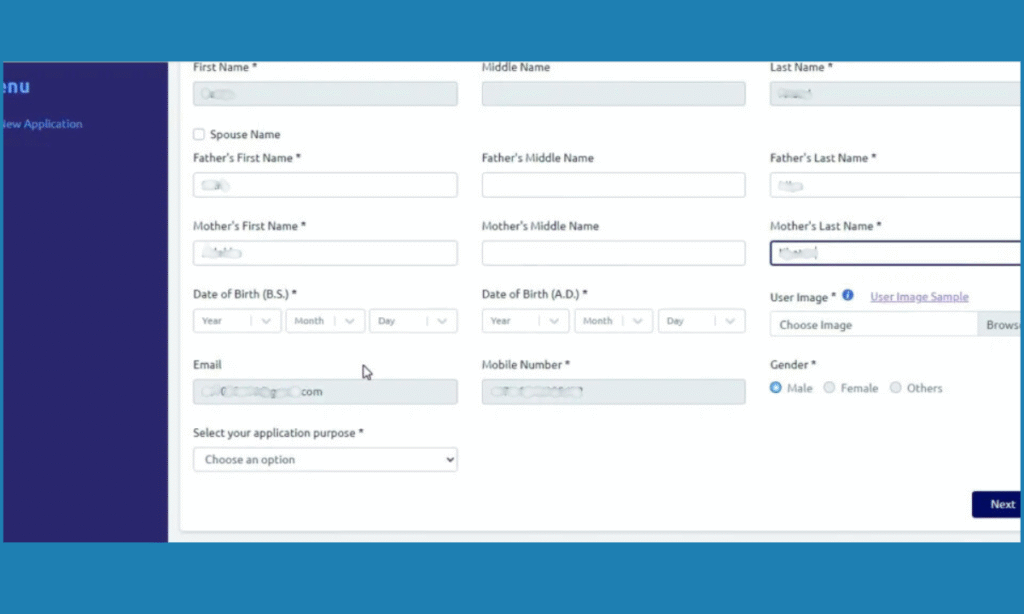1024x614 pixels.
Task: Open the Day selector for Date of Birth (B.S.)
Action: coord(412,320)
